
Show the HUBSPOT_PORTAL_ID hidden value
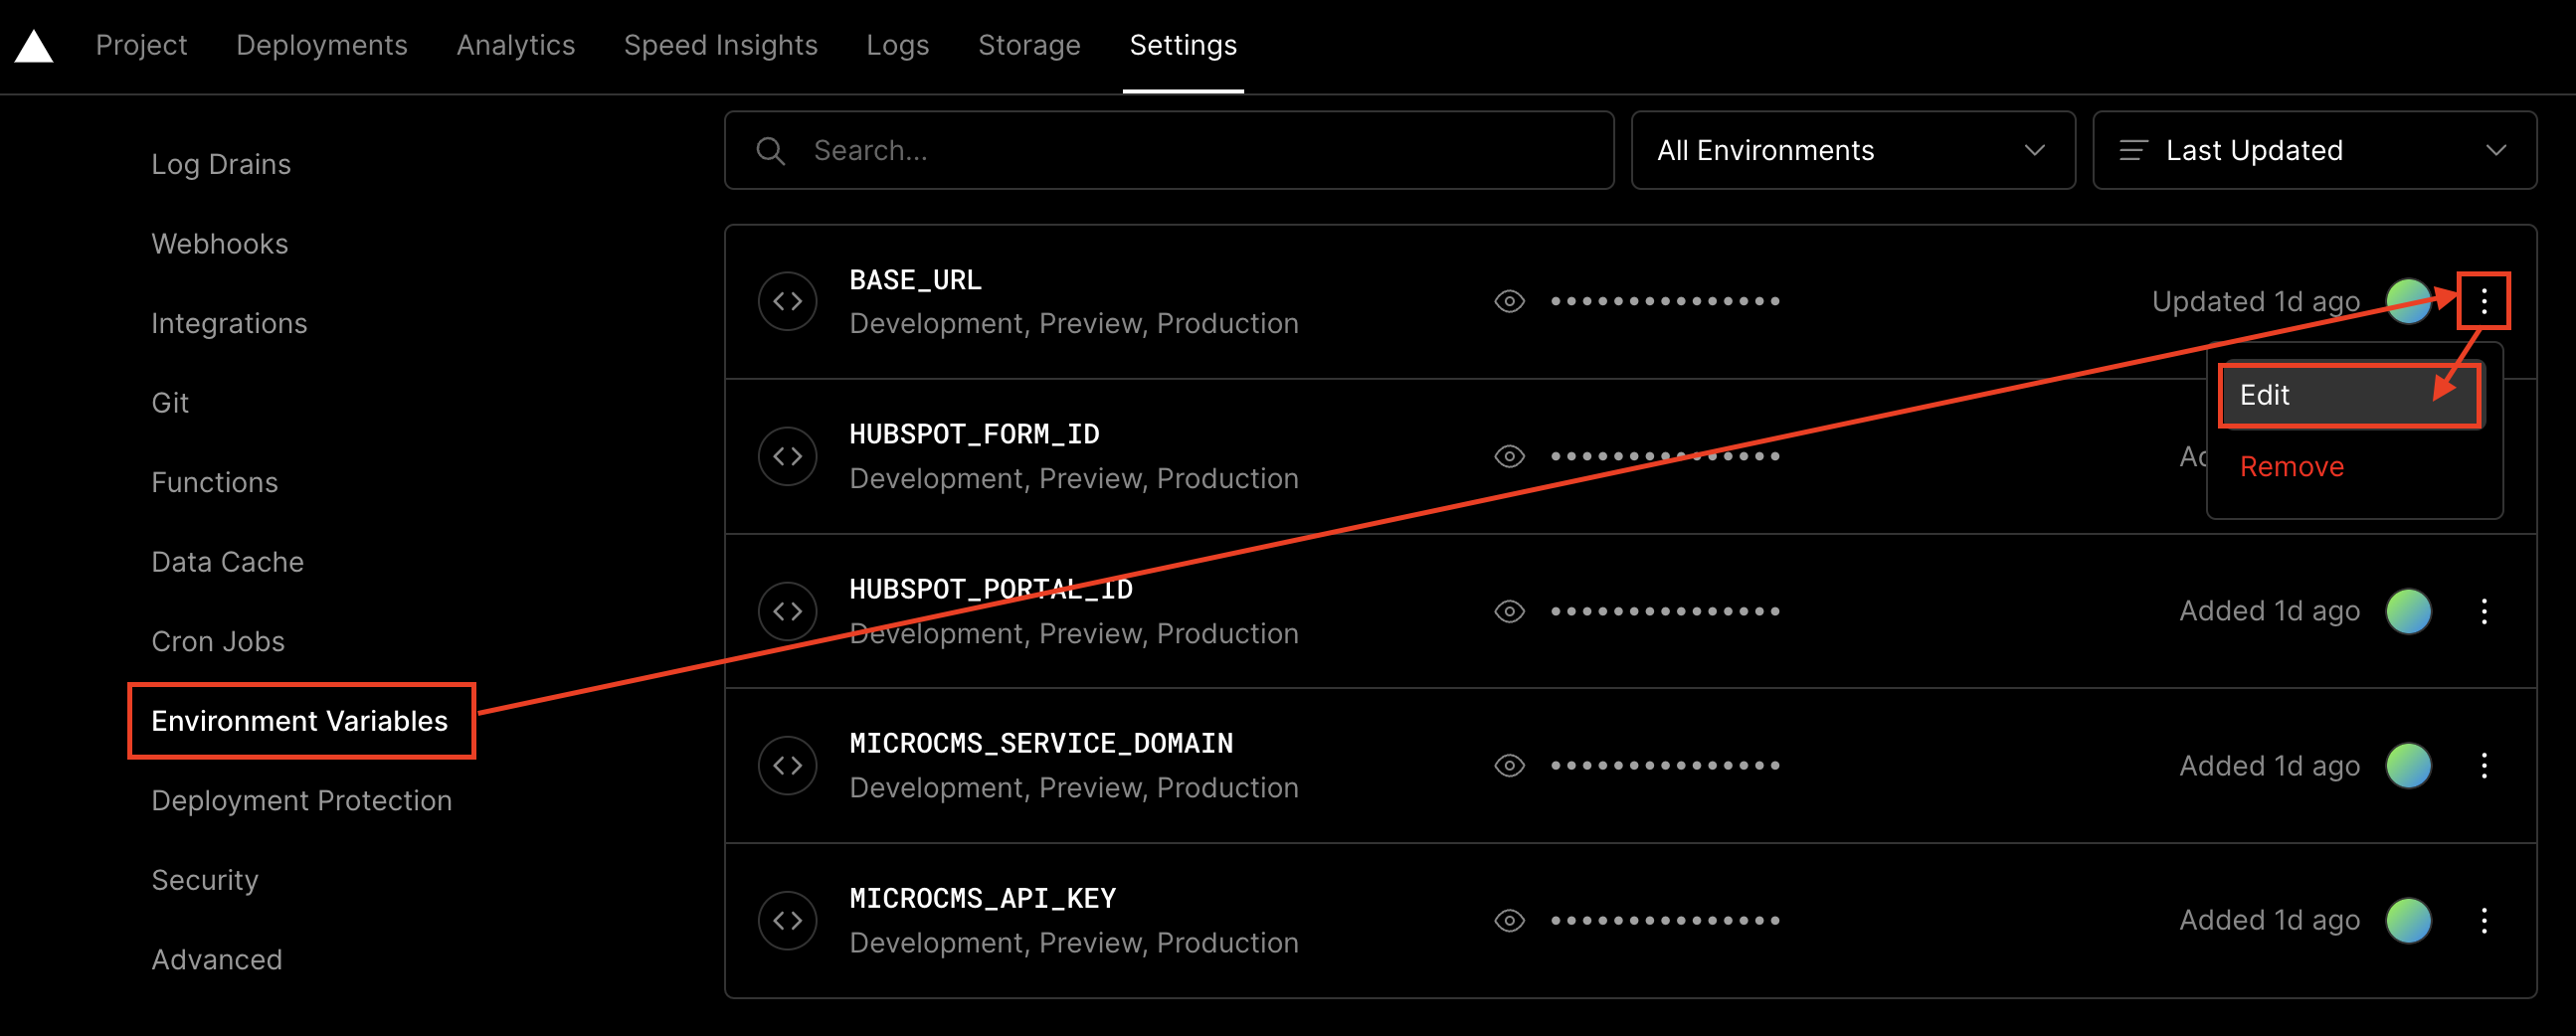click(1509, 611)
